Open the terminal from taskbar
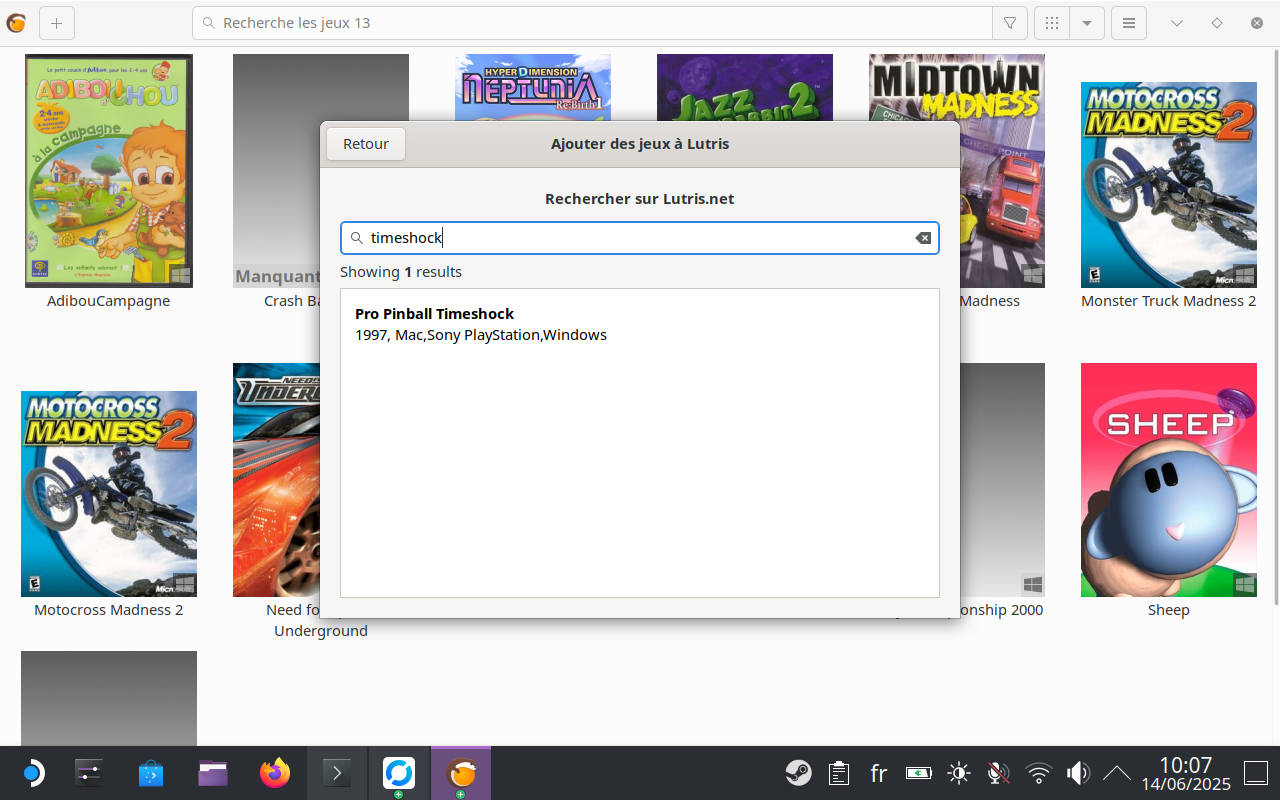Image resolution: width=1280 pixels, height=800 pixels. coord(337,773)
